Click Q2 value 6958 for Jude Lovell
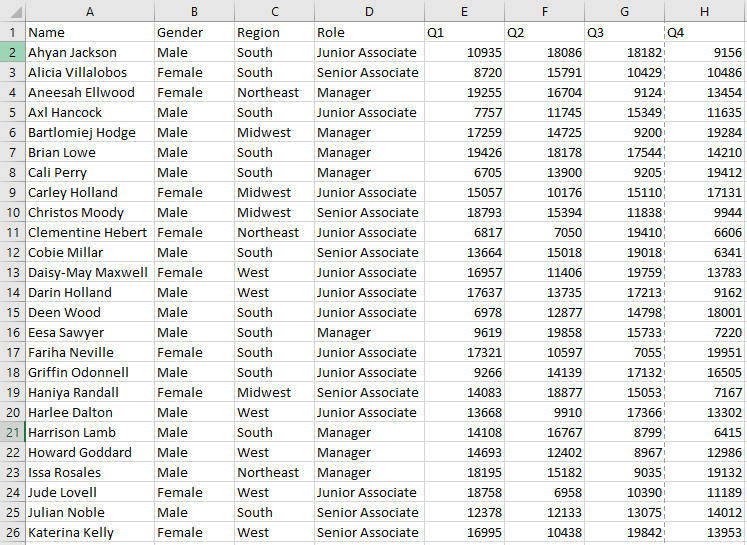This screenshot has height=545, width=747. point(545,492)
